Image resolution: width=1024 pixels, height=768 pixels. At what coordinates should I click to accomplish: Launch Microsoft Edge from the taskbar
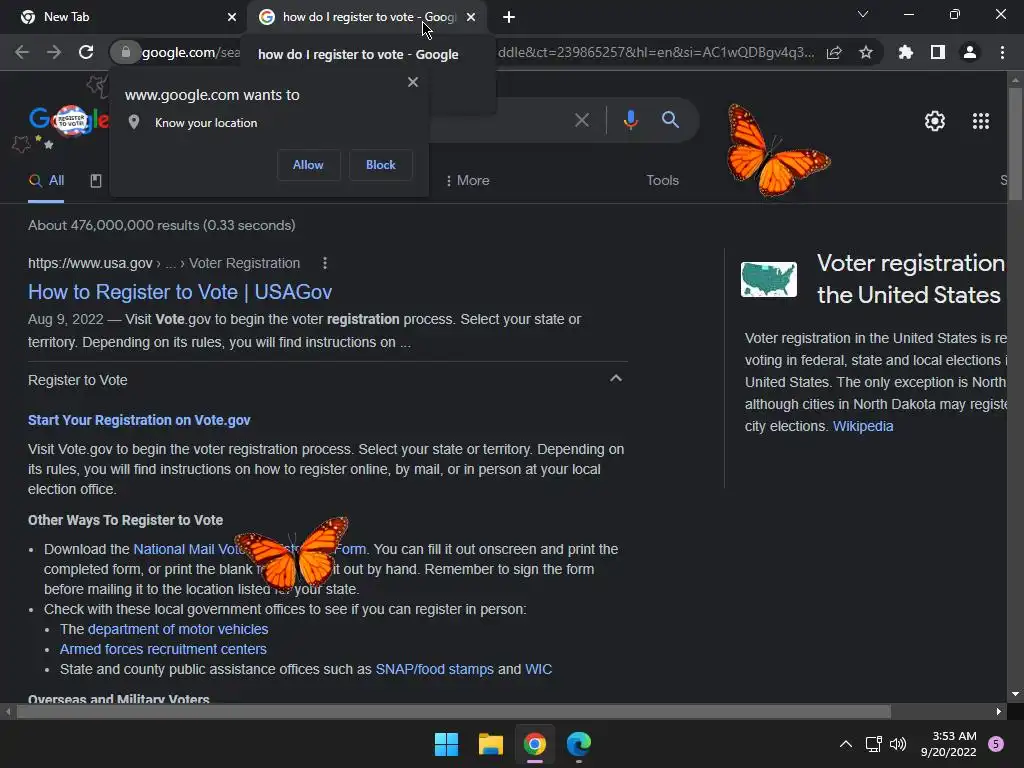pos(579,744)
